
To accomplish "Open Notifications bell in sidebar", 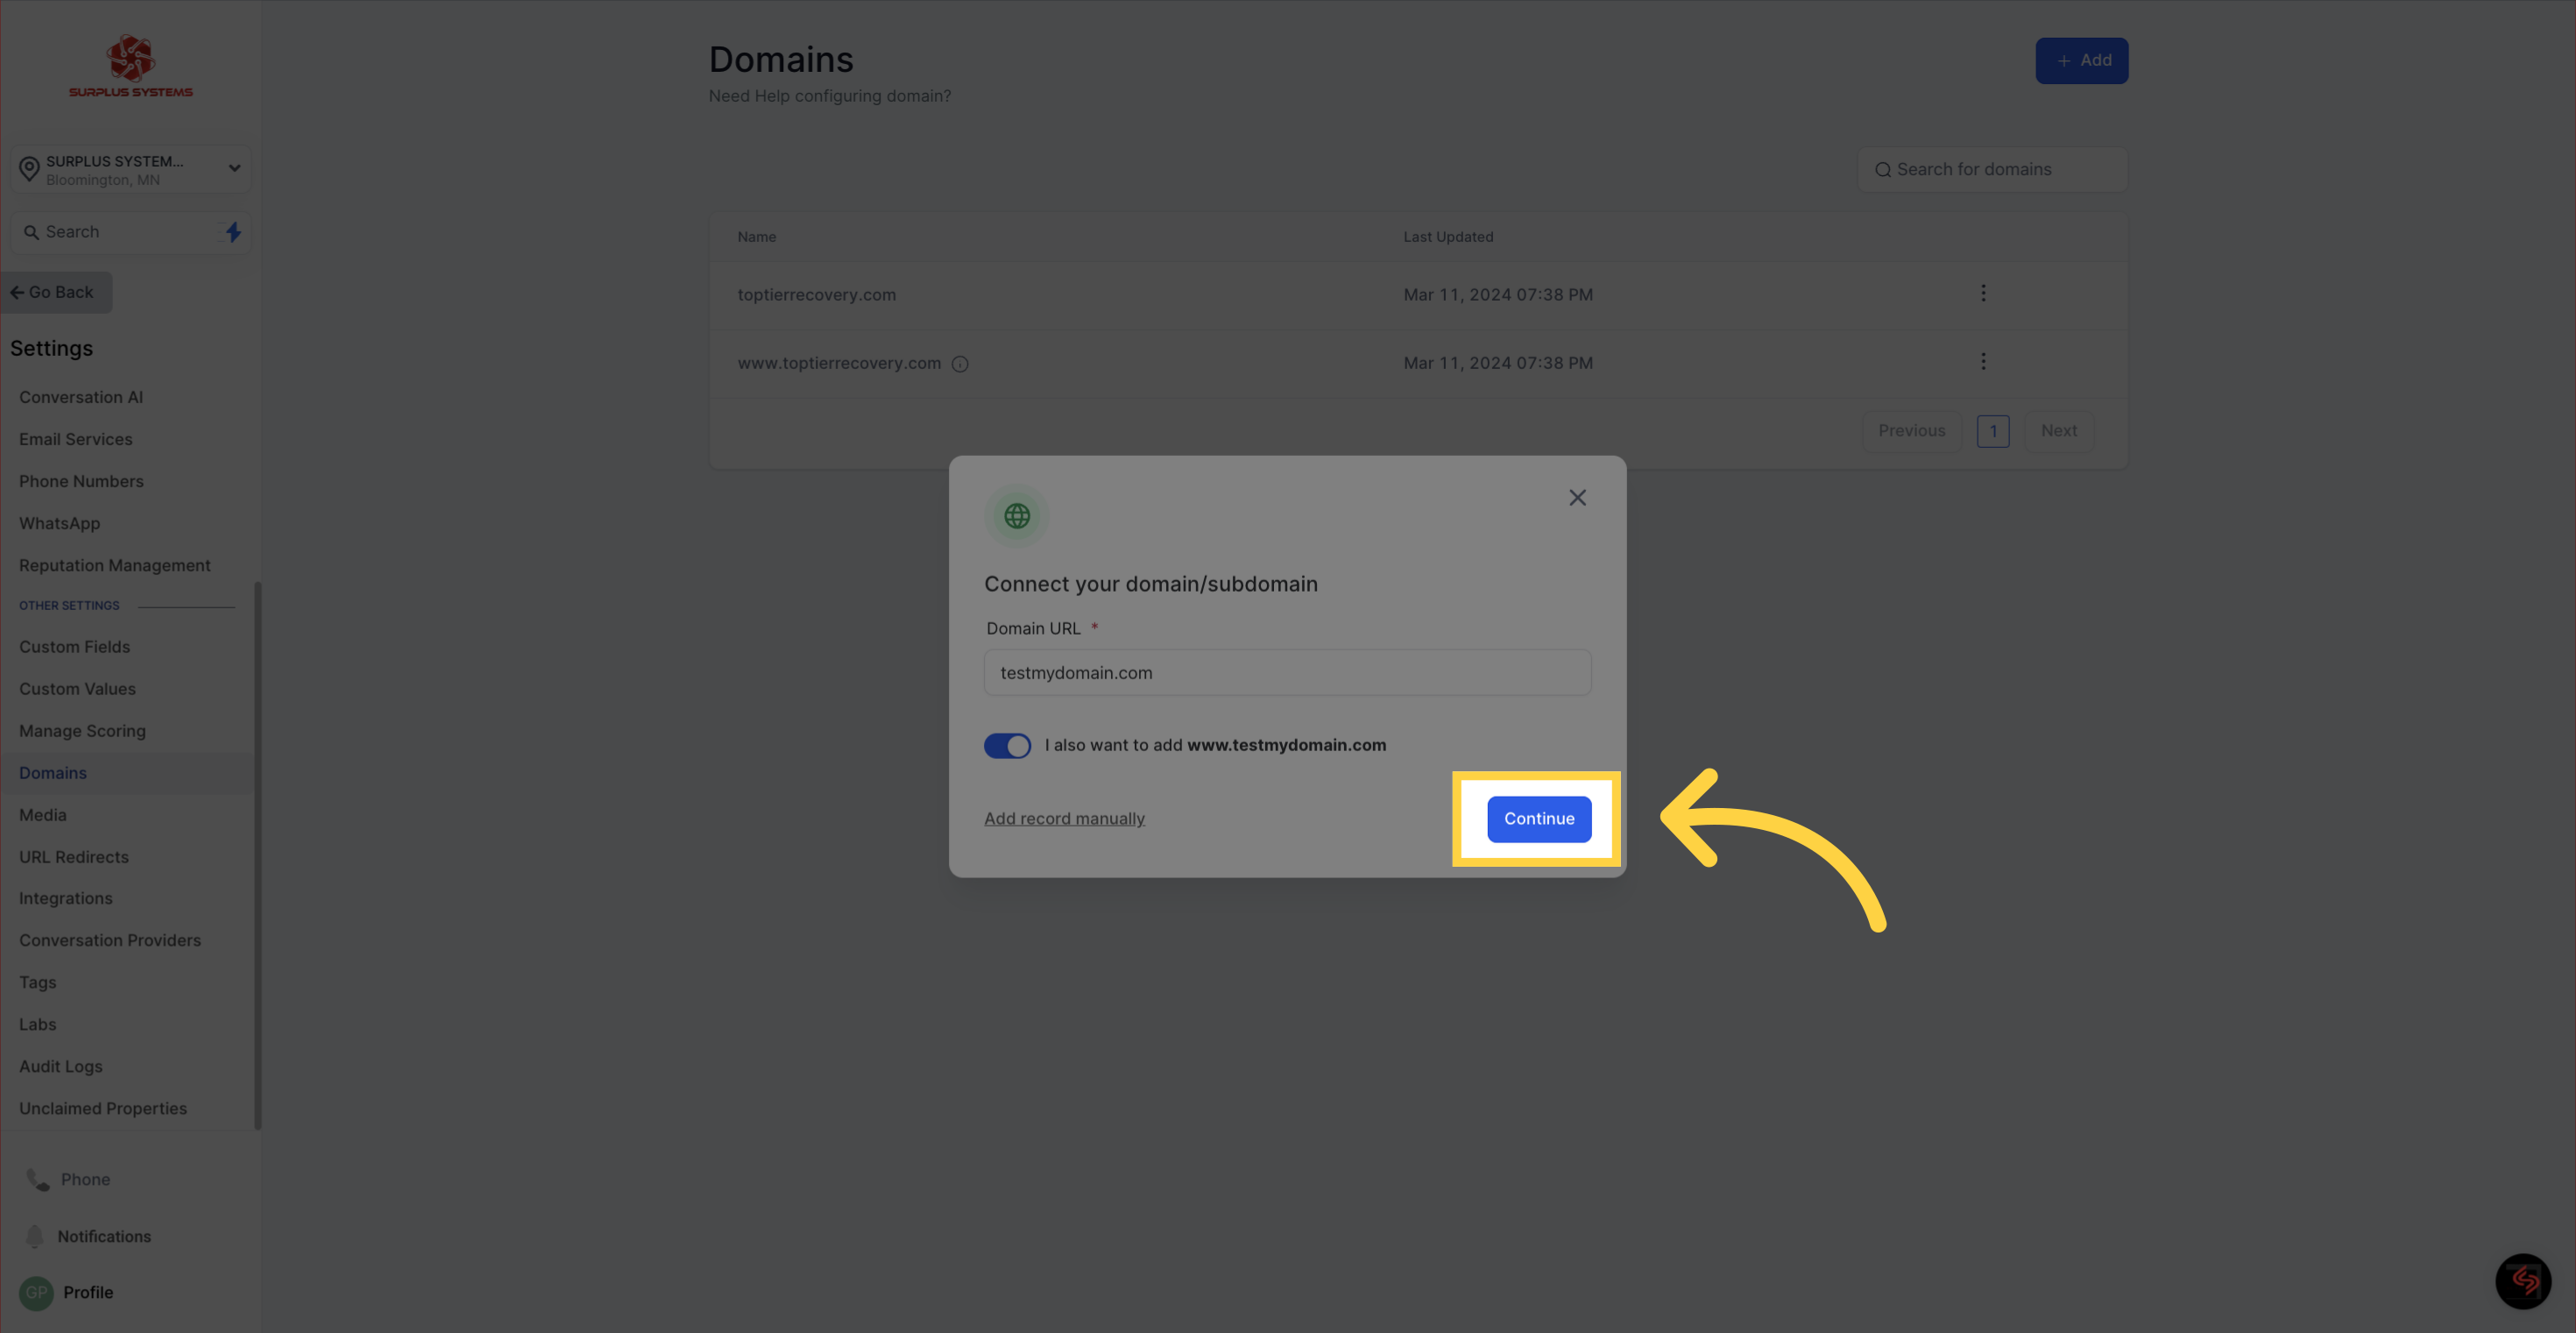I will 35,1236.
